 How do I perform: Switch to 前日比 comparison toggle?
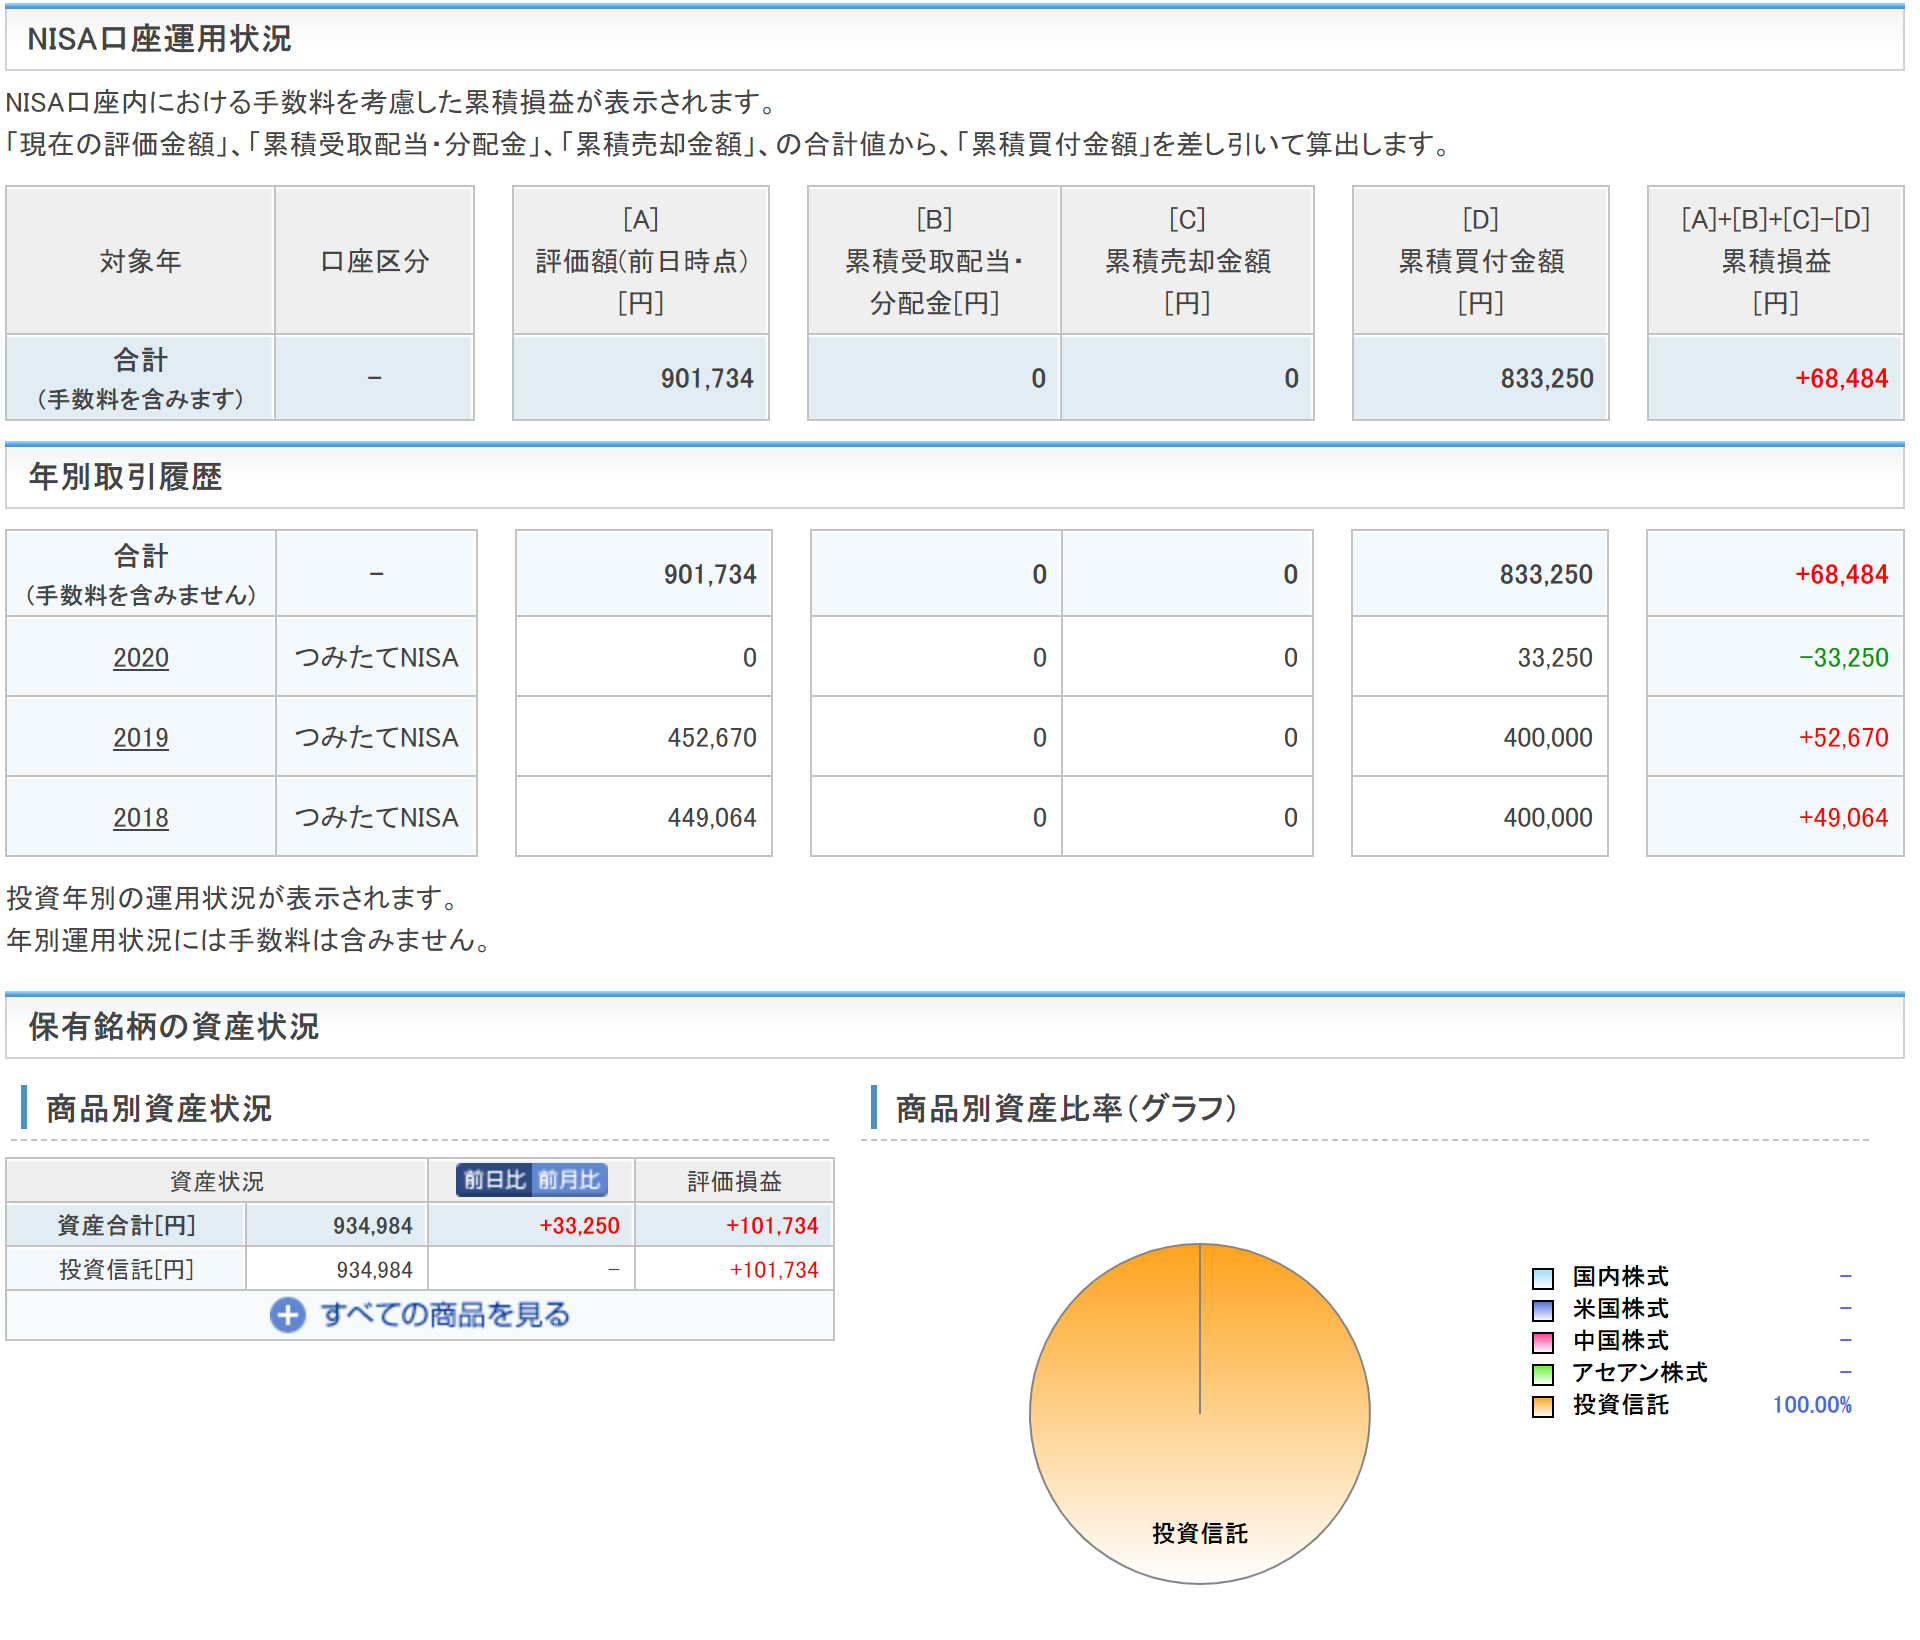click(x=494, y=1180)
